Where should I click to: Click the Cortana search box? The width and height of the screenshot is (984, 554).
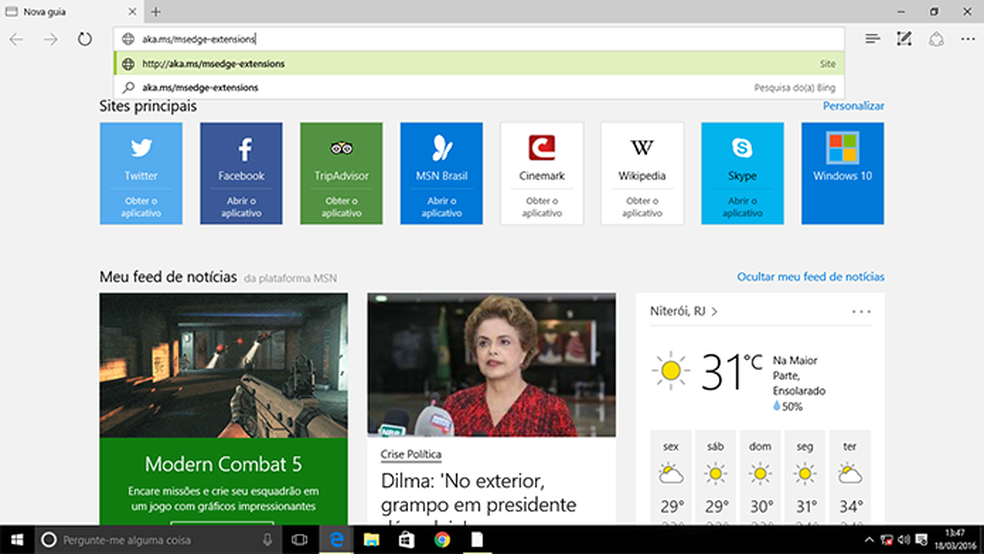click(x=159, y=540)
